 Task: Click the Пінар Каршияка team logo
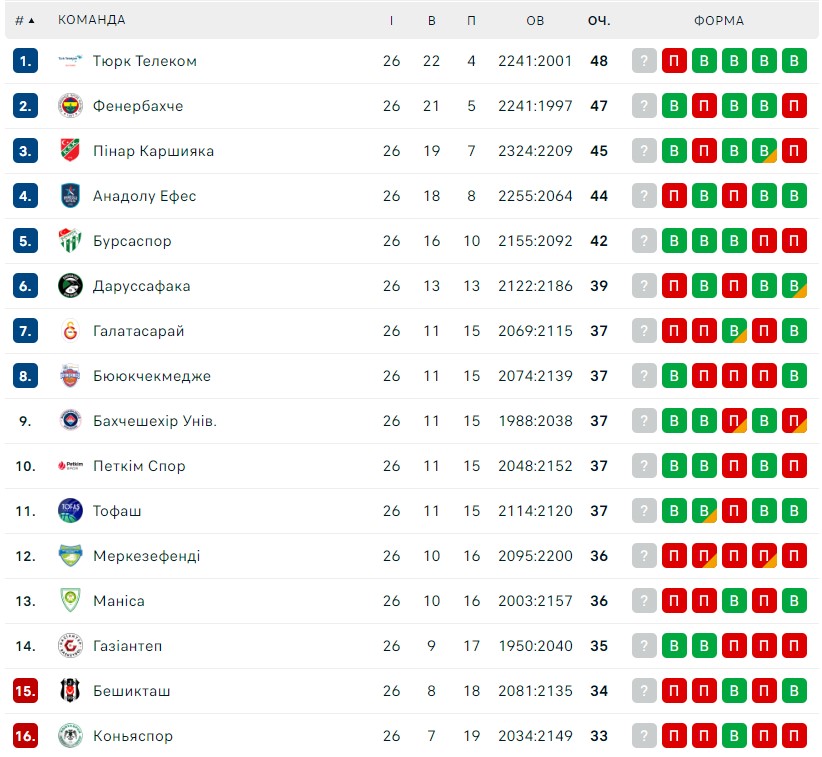pos(70,151)
